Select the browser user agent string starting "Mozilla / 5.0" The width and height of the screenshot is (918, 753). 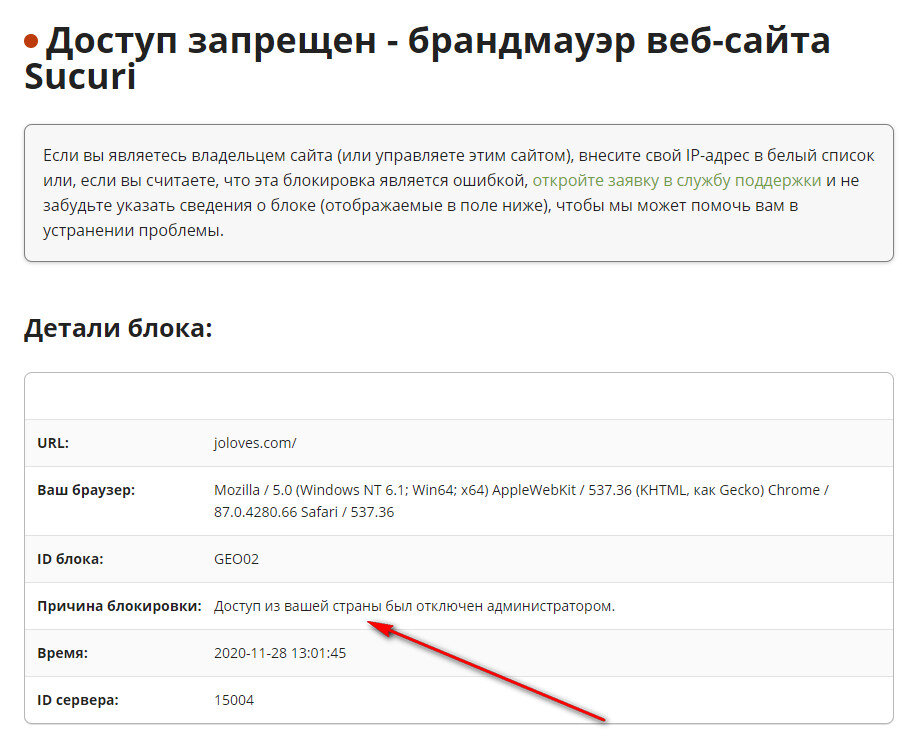point(521,501)
